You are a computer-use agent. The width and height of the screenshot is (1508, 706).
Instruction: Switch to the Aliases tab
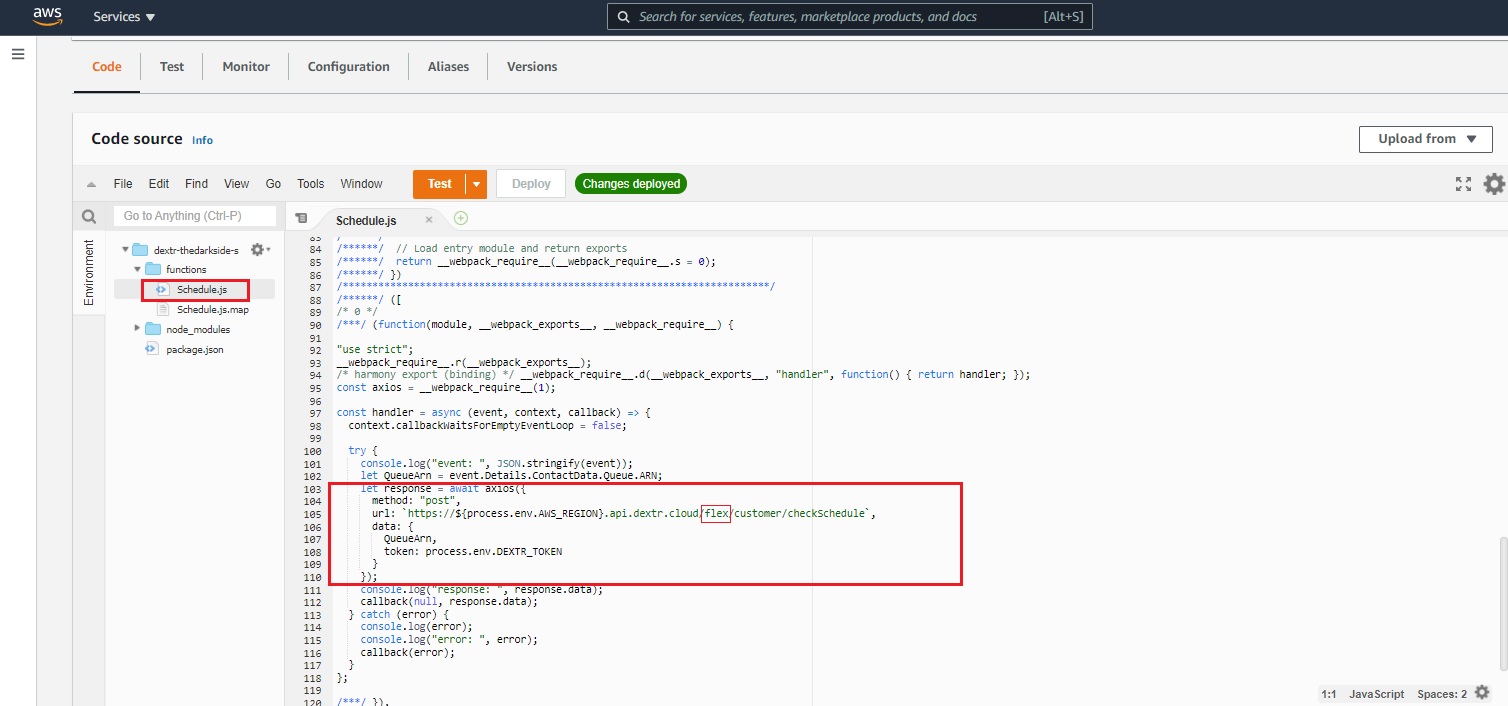point(448,67)
